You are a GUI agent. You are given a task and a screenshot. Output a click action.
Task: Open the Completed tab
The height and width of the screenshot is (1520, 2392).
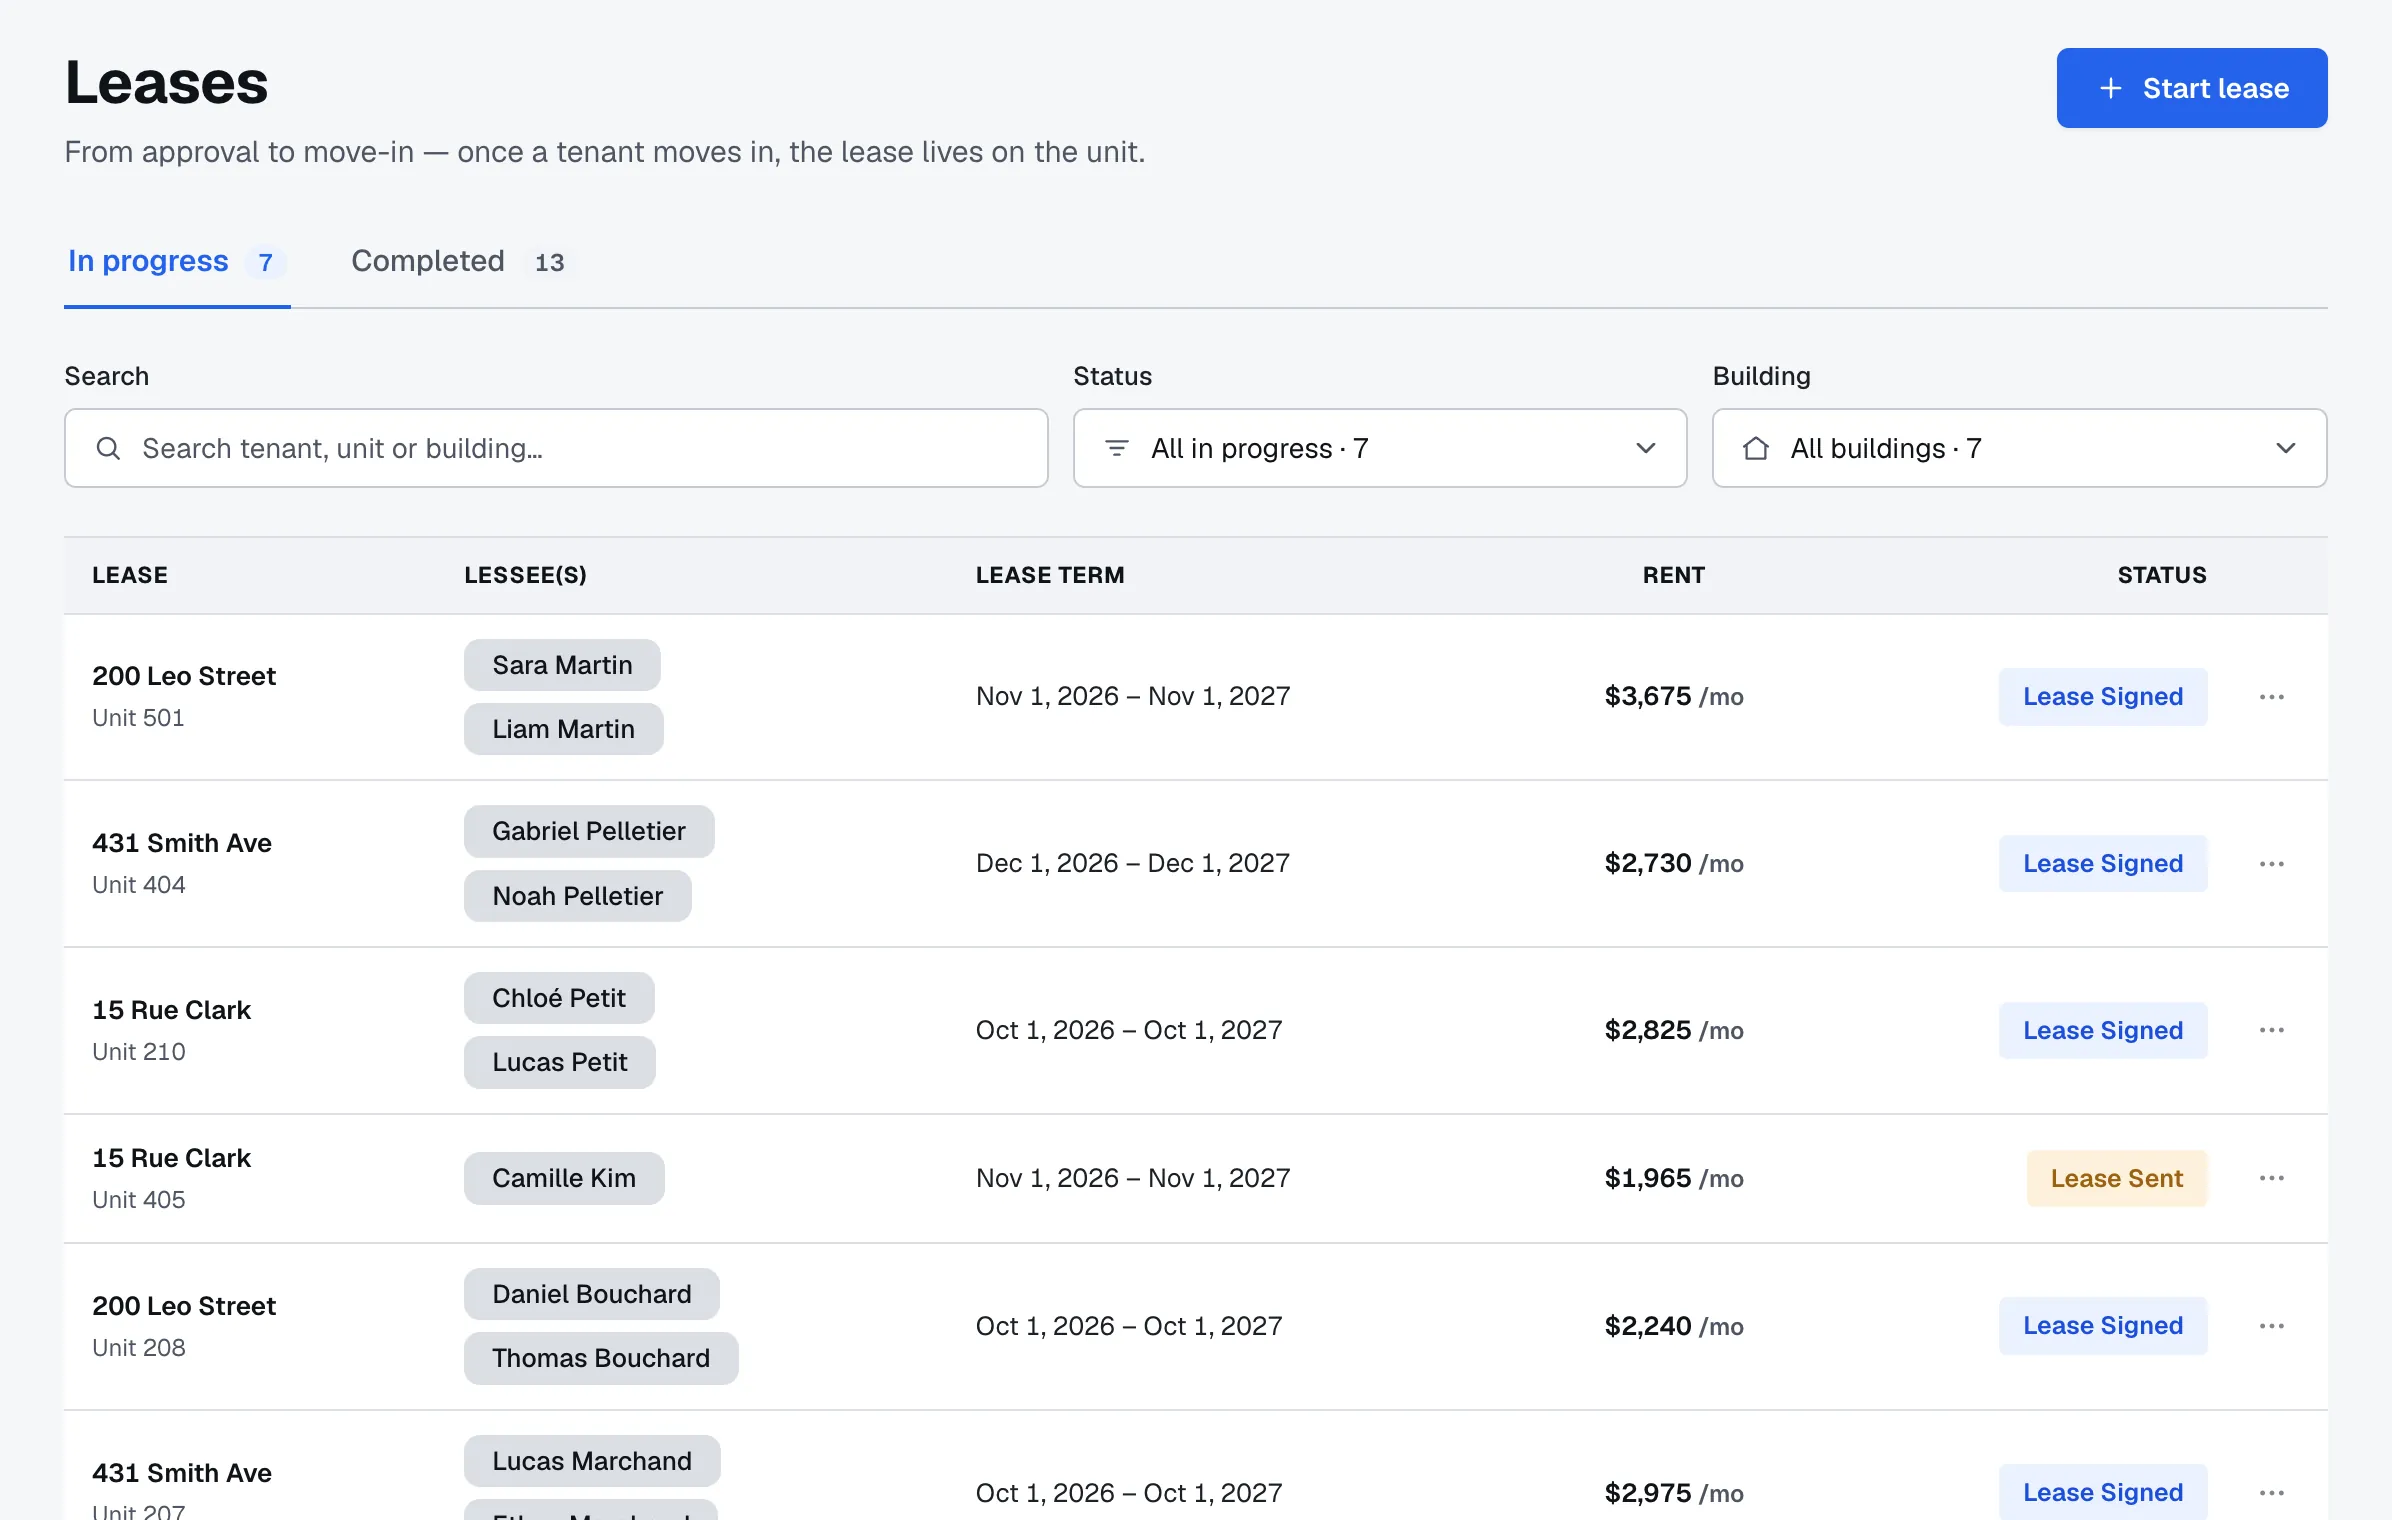457,262
